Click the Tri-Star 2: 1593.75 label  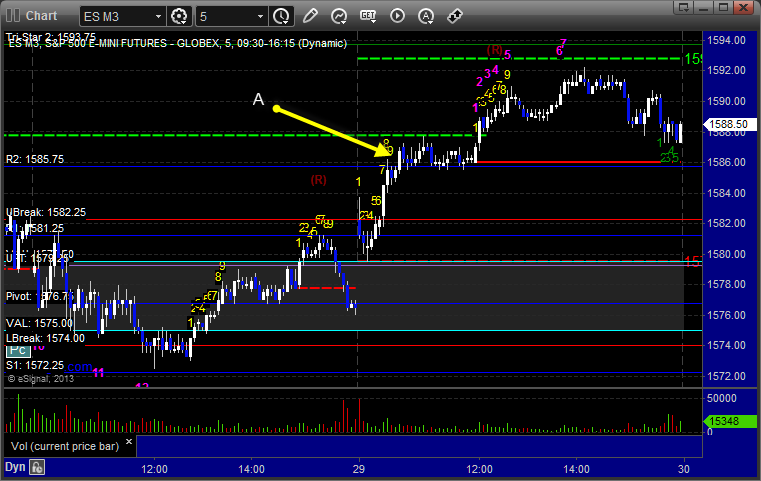pos(50,37)
